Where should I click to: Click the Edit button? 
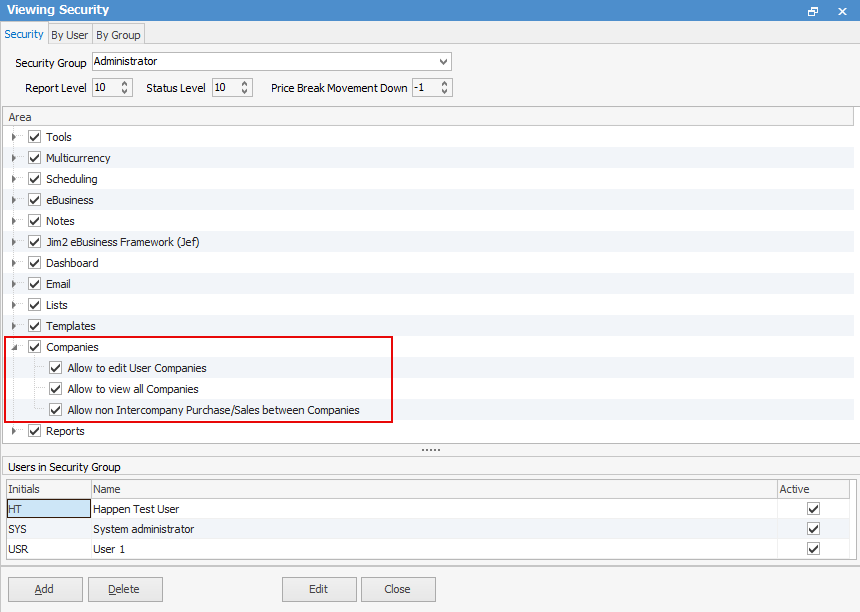click(x=319, y=589)
